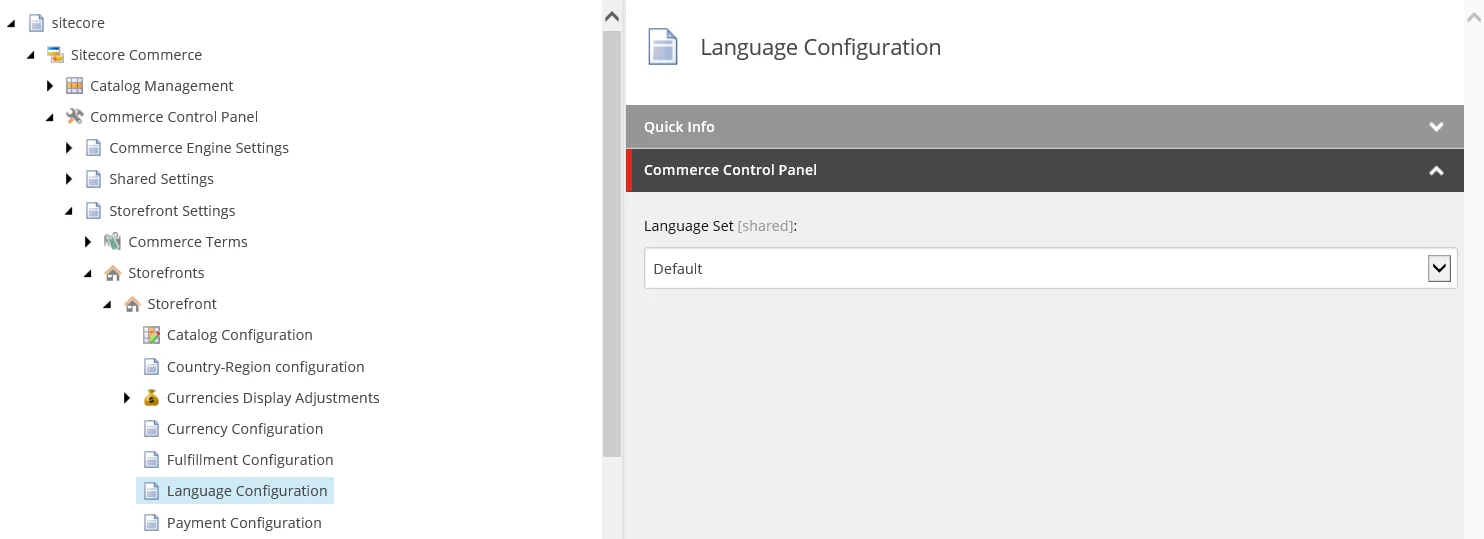The width and height of the screenshot is (1484, 539).
Task: Expand the Quick Info section chevron
Action: point(1436,127)
